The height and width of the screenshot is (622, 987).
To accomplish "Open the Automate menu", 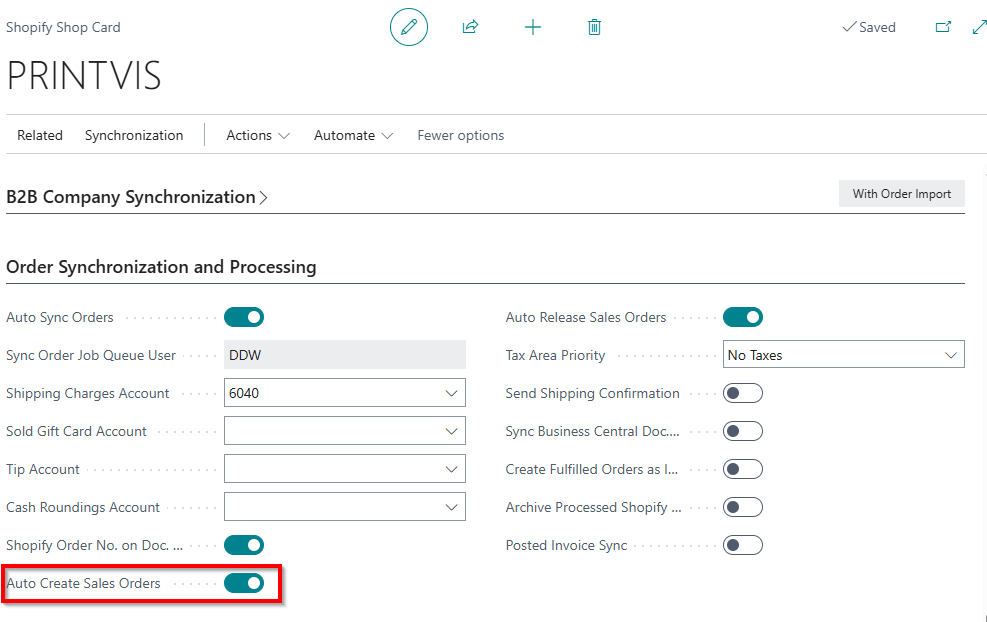I will [353, 135].
